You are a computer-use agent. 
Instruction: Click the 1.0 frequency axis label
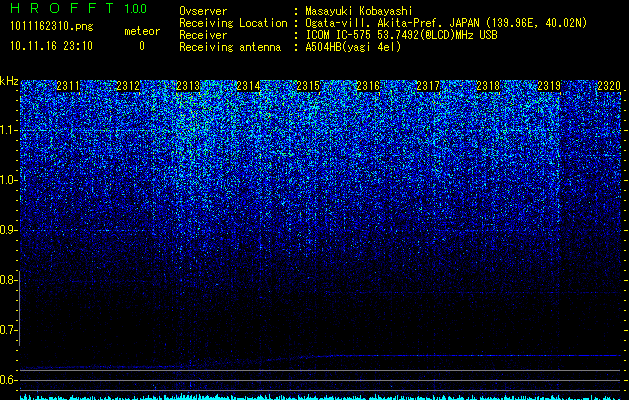[8, 180]
